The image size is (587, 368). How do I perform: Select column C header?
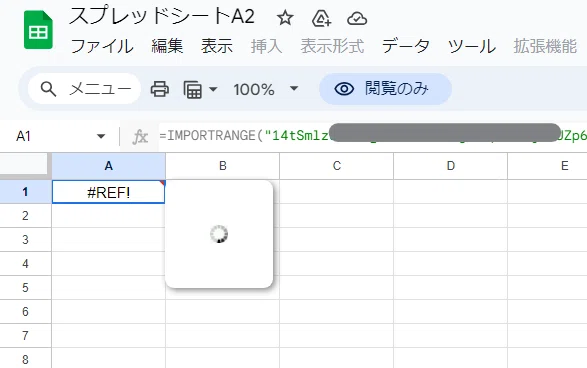point(337,166)
